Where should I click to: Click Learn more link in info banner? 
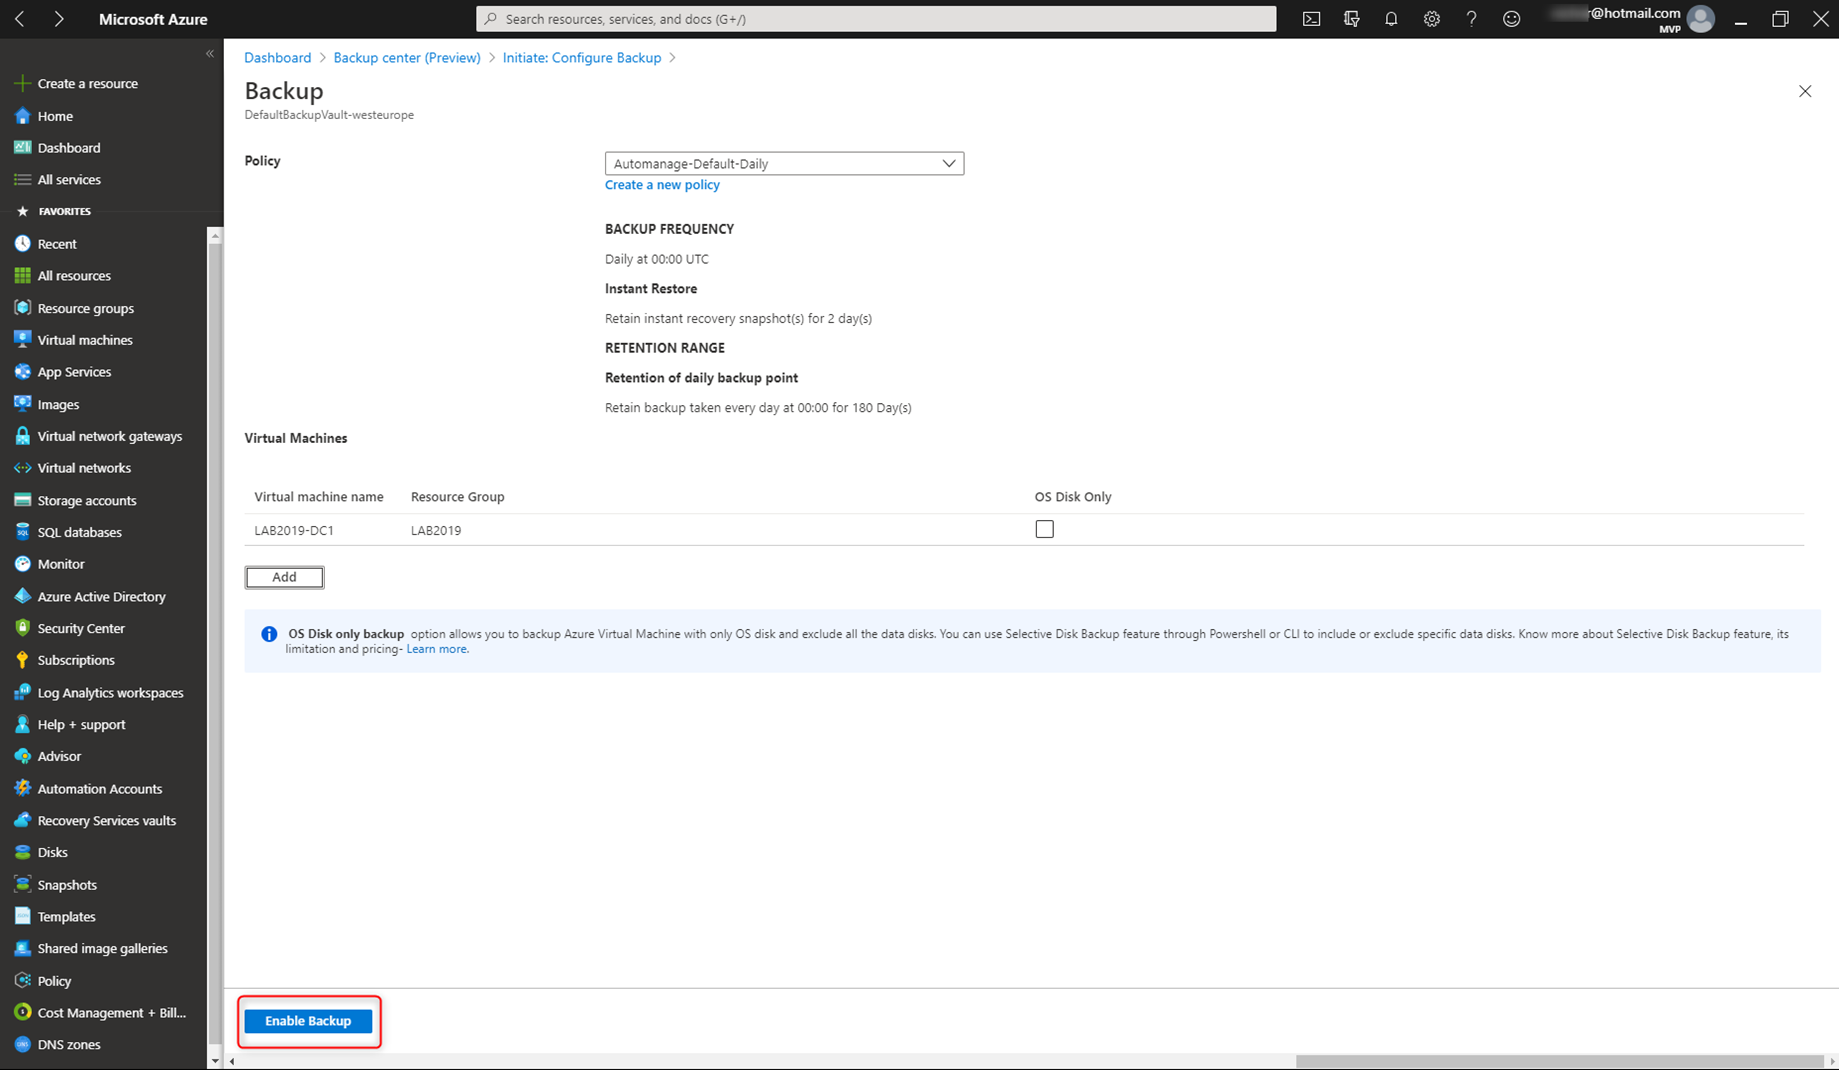437,649
